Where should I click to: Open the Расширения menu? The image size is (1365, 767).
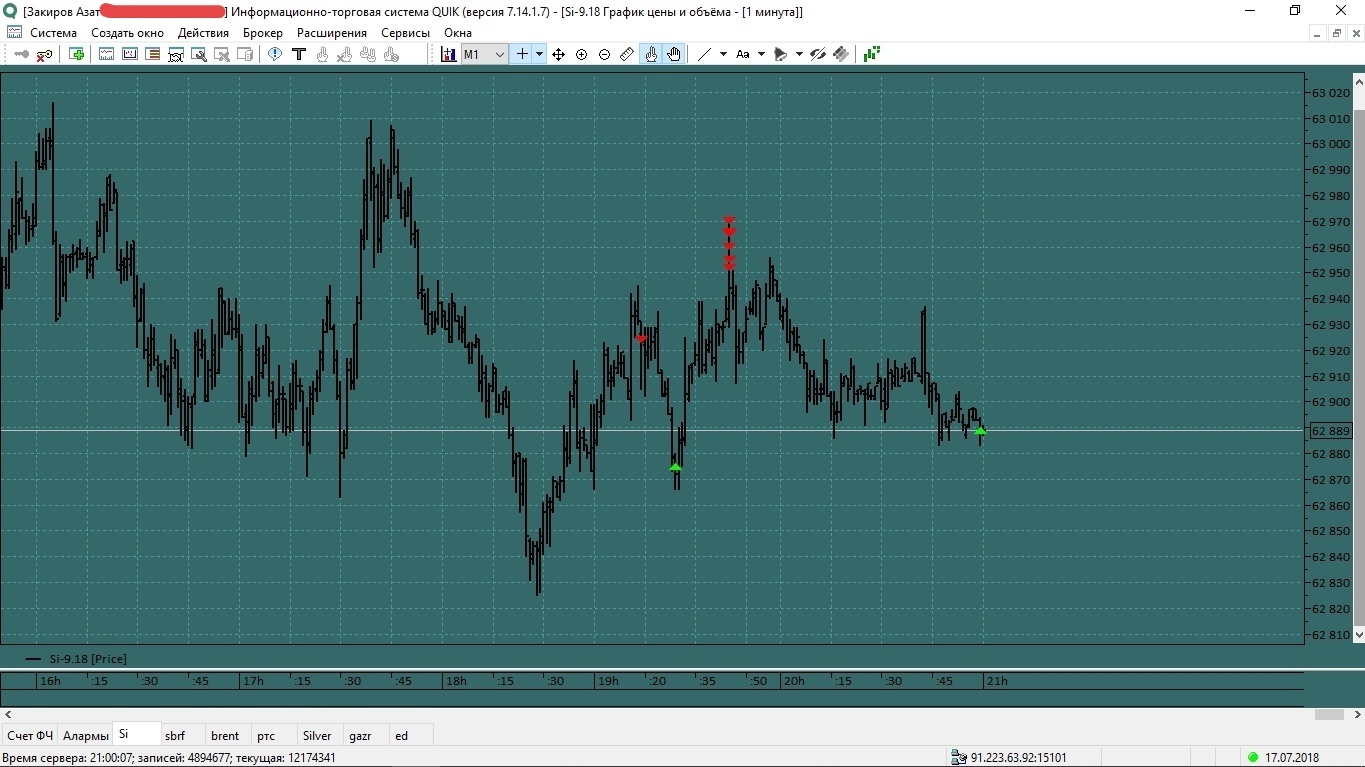pos(332,33)
